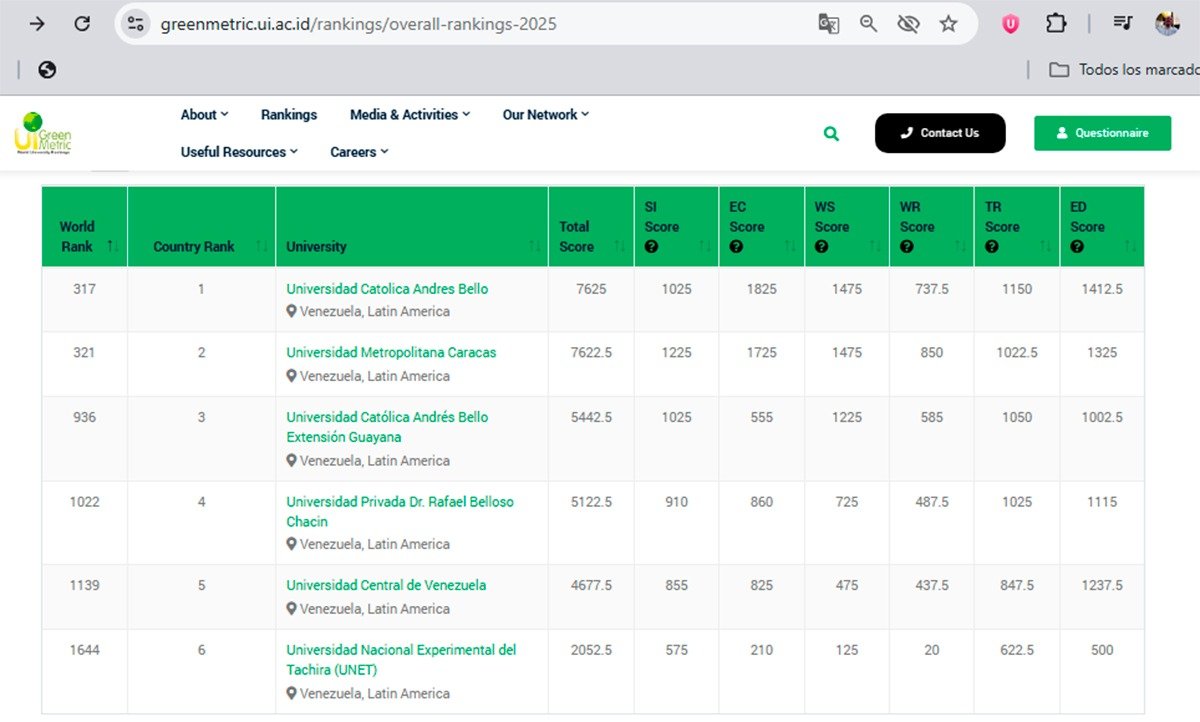1200x722 pixels.
Task: Open the red shield extension icon
Action: 1011,24
